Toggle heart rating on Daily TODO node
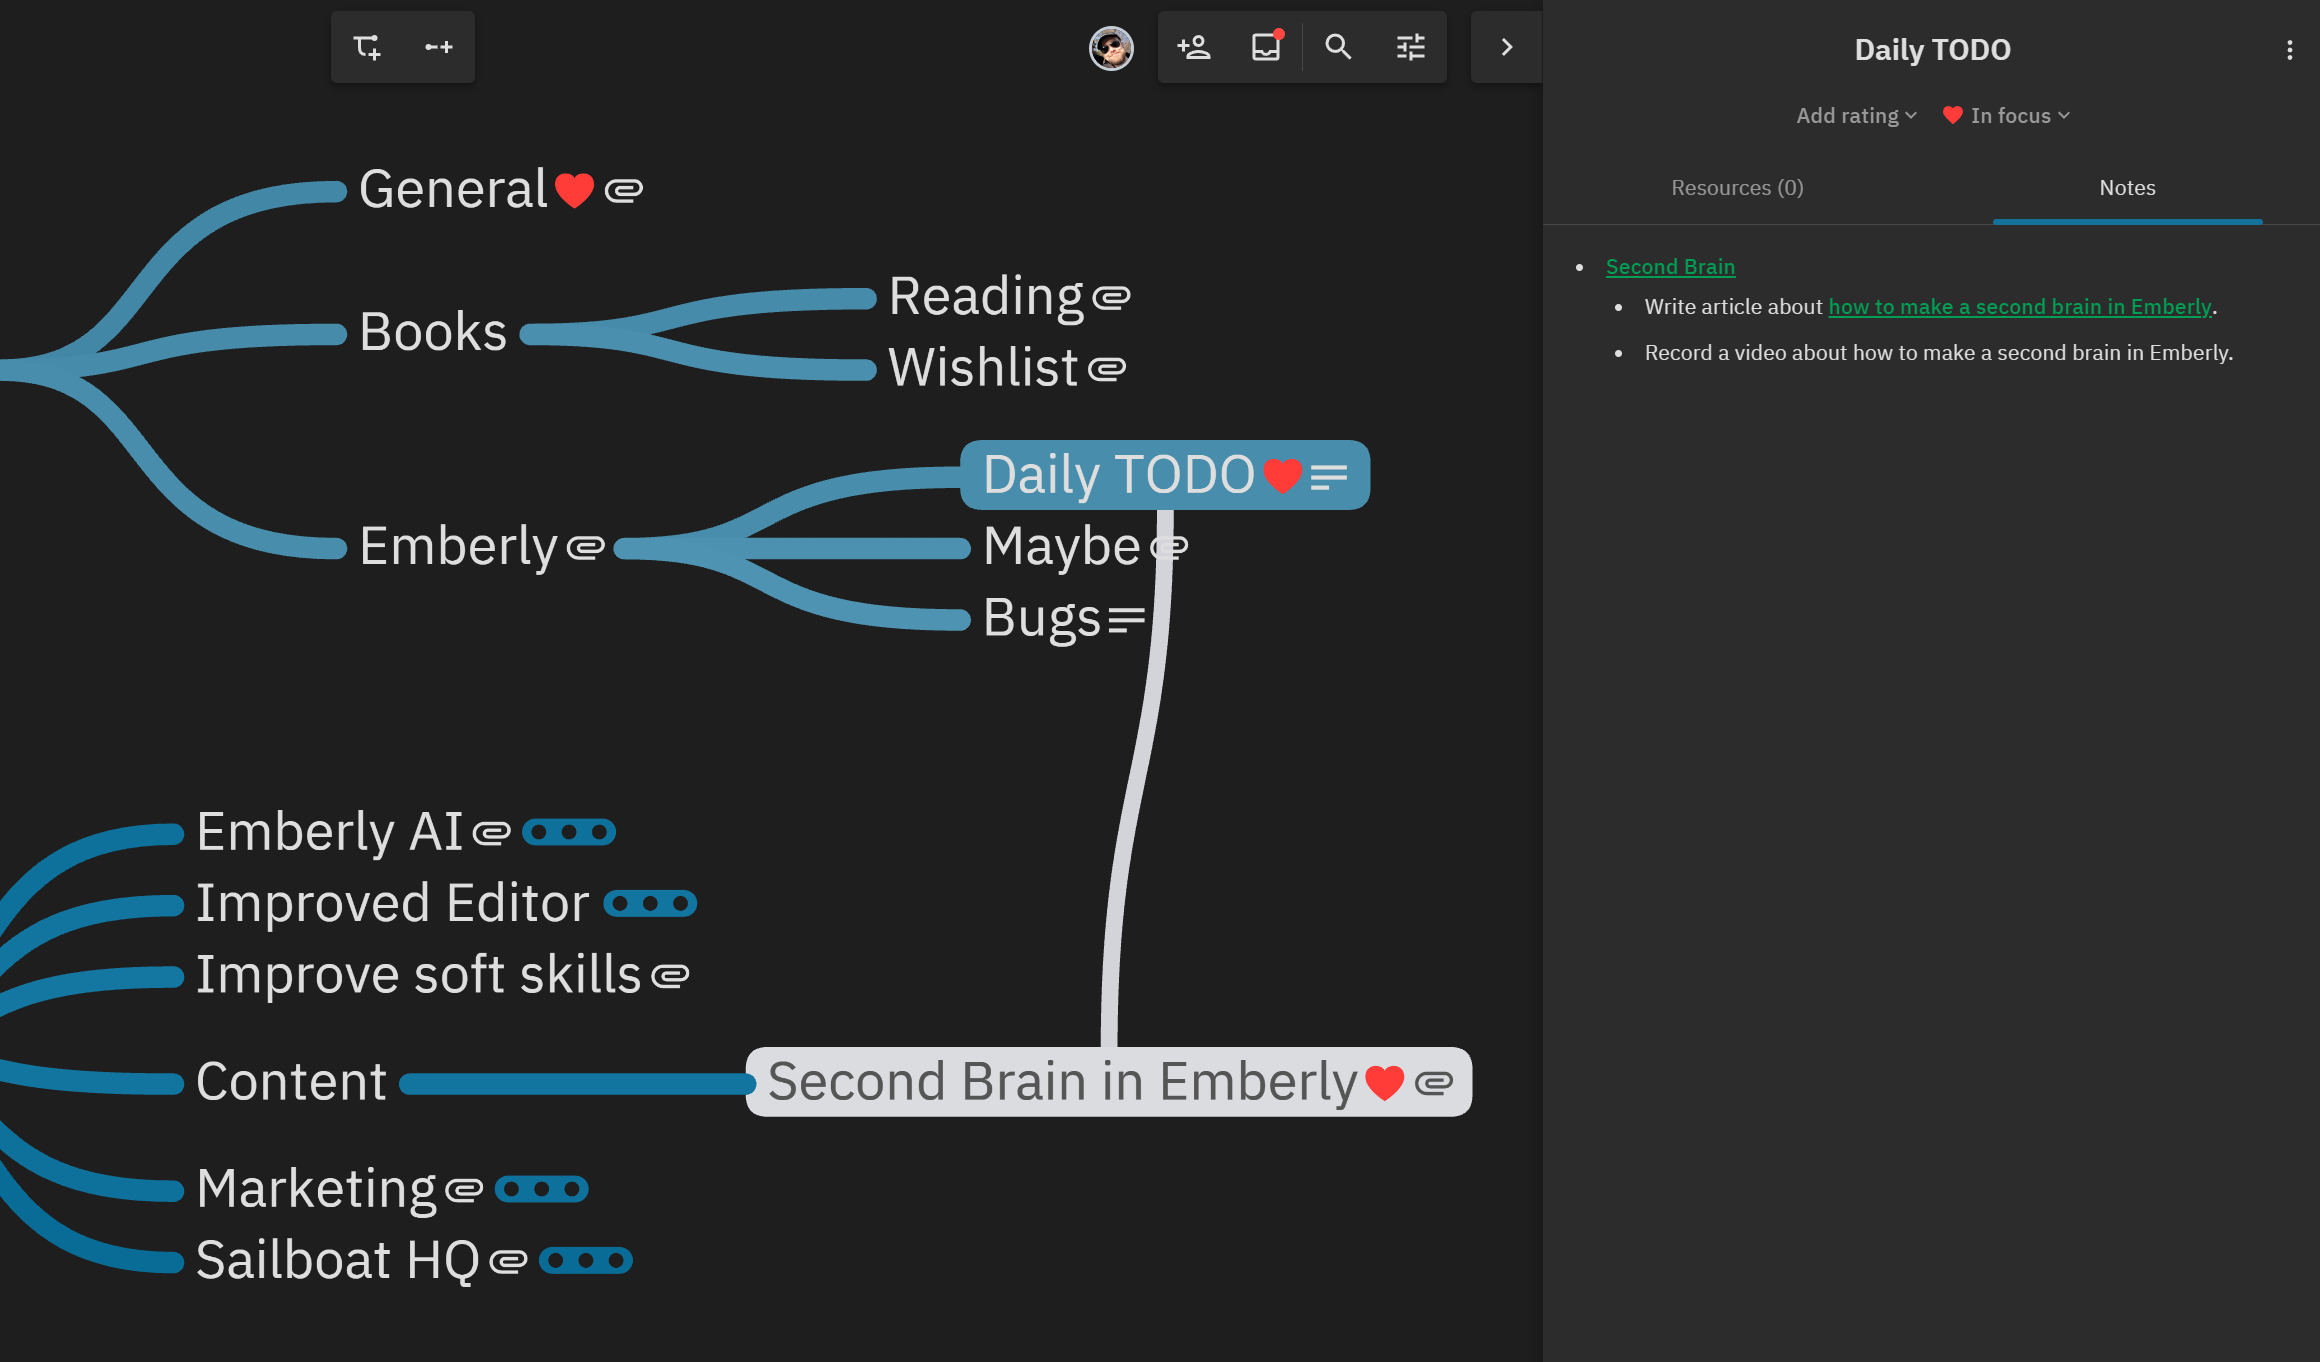The image size is (2320, 1362). click(1284, 475)
